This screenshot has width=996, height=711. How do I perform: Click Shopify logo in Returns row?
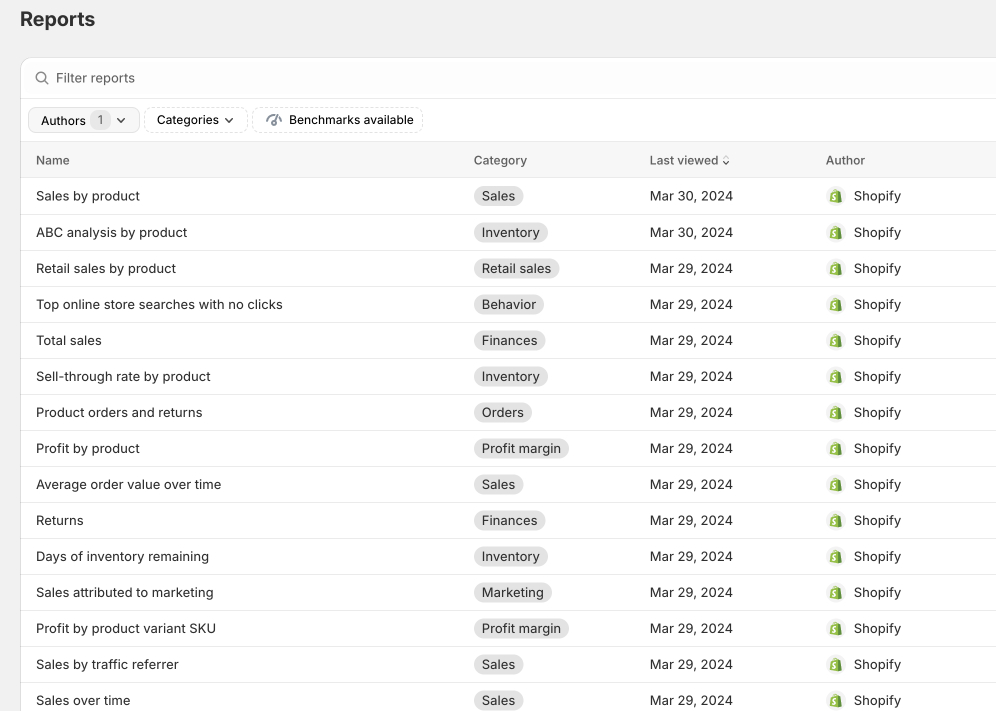click(x=835, y=521)
